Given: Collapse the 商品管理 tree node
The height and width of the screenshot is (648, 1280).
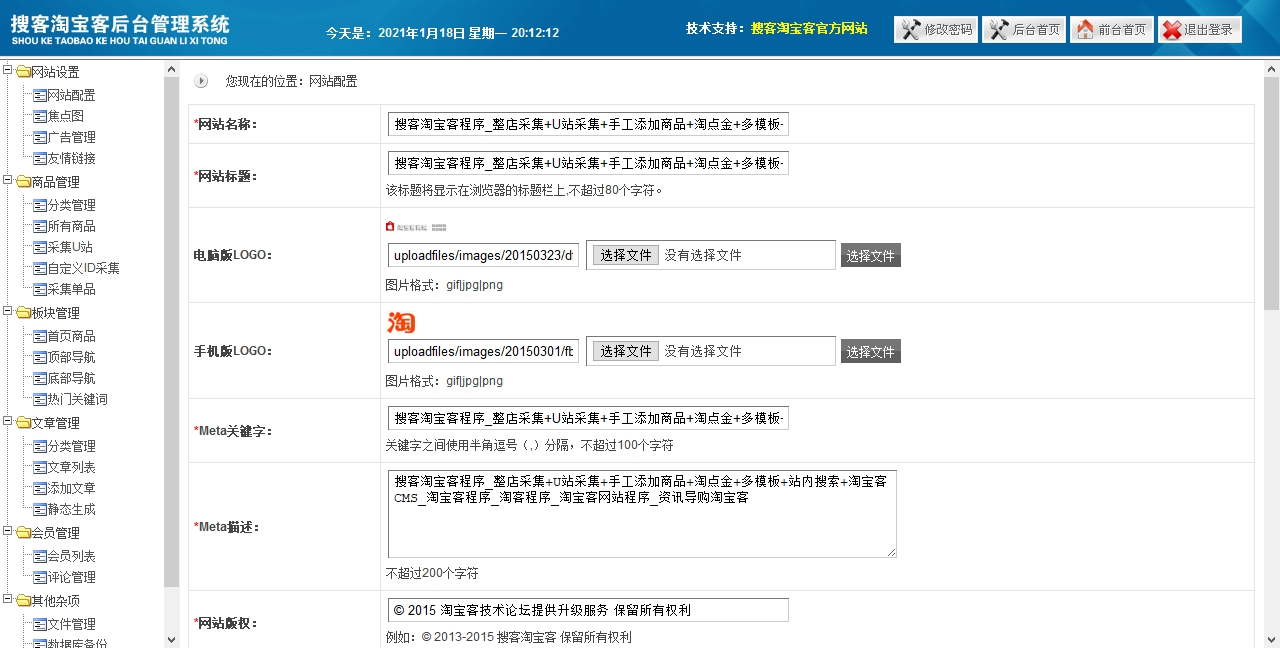Looking at the screenshot, I should (8, 180).
